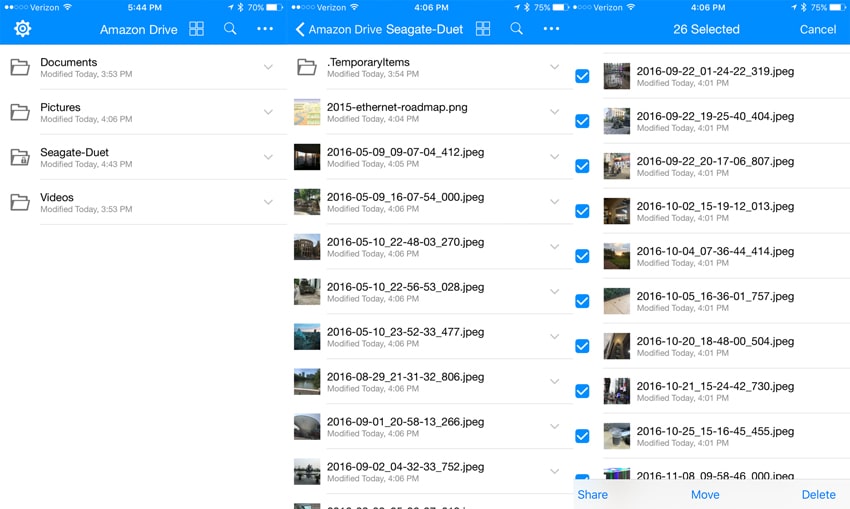Expand options for 2016-05-10_22-48-03_270.jpeg
Image resolution: width=850 pixels, height=509 pixels.
coord(555,247)
